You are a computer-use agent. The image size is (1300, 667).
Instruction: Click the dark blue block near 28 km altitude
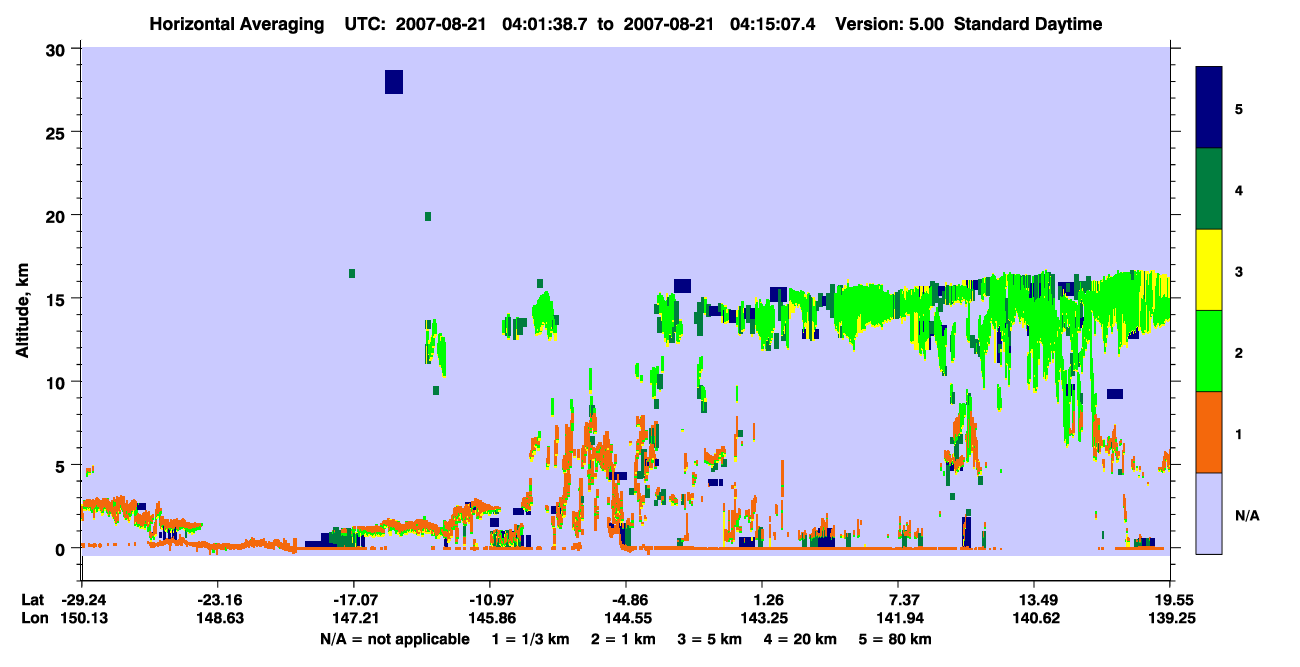[394, 82]
